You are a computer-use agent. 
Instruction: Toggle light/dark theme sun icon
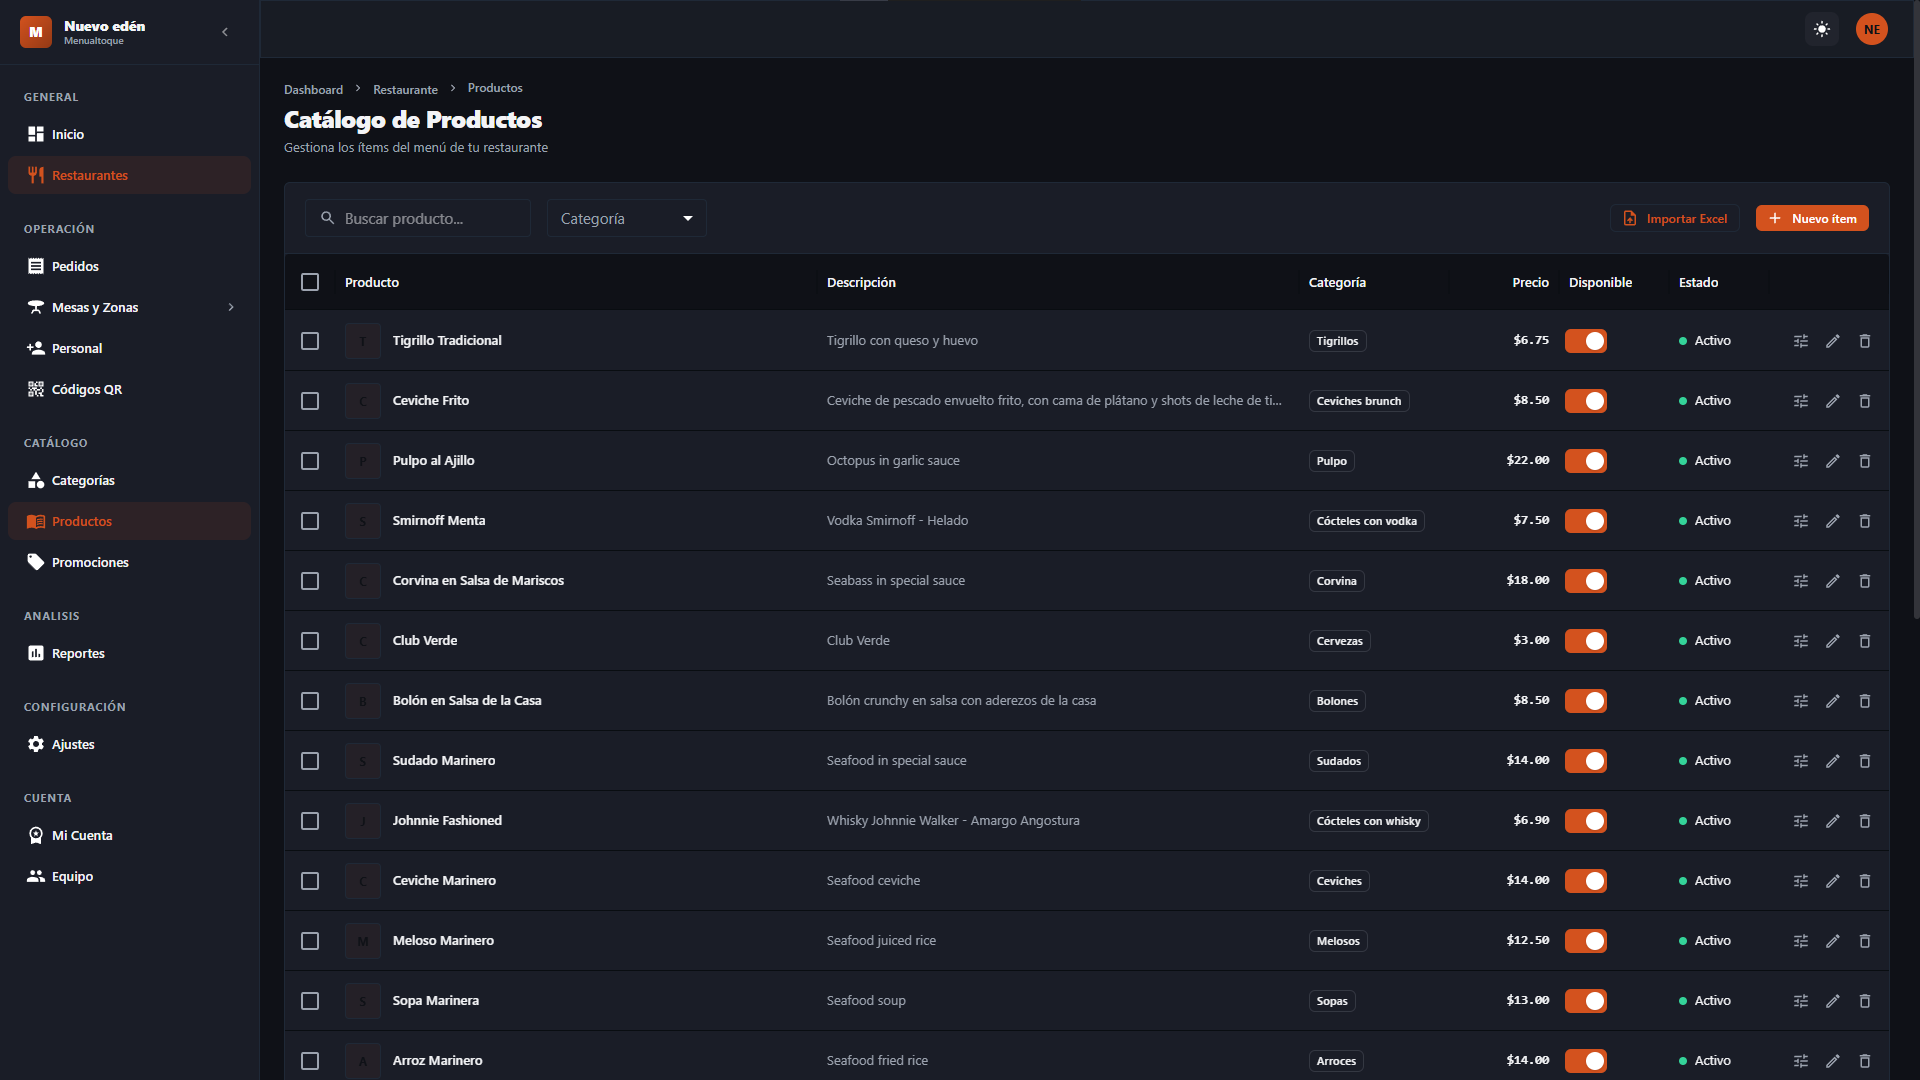1822,29
